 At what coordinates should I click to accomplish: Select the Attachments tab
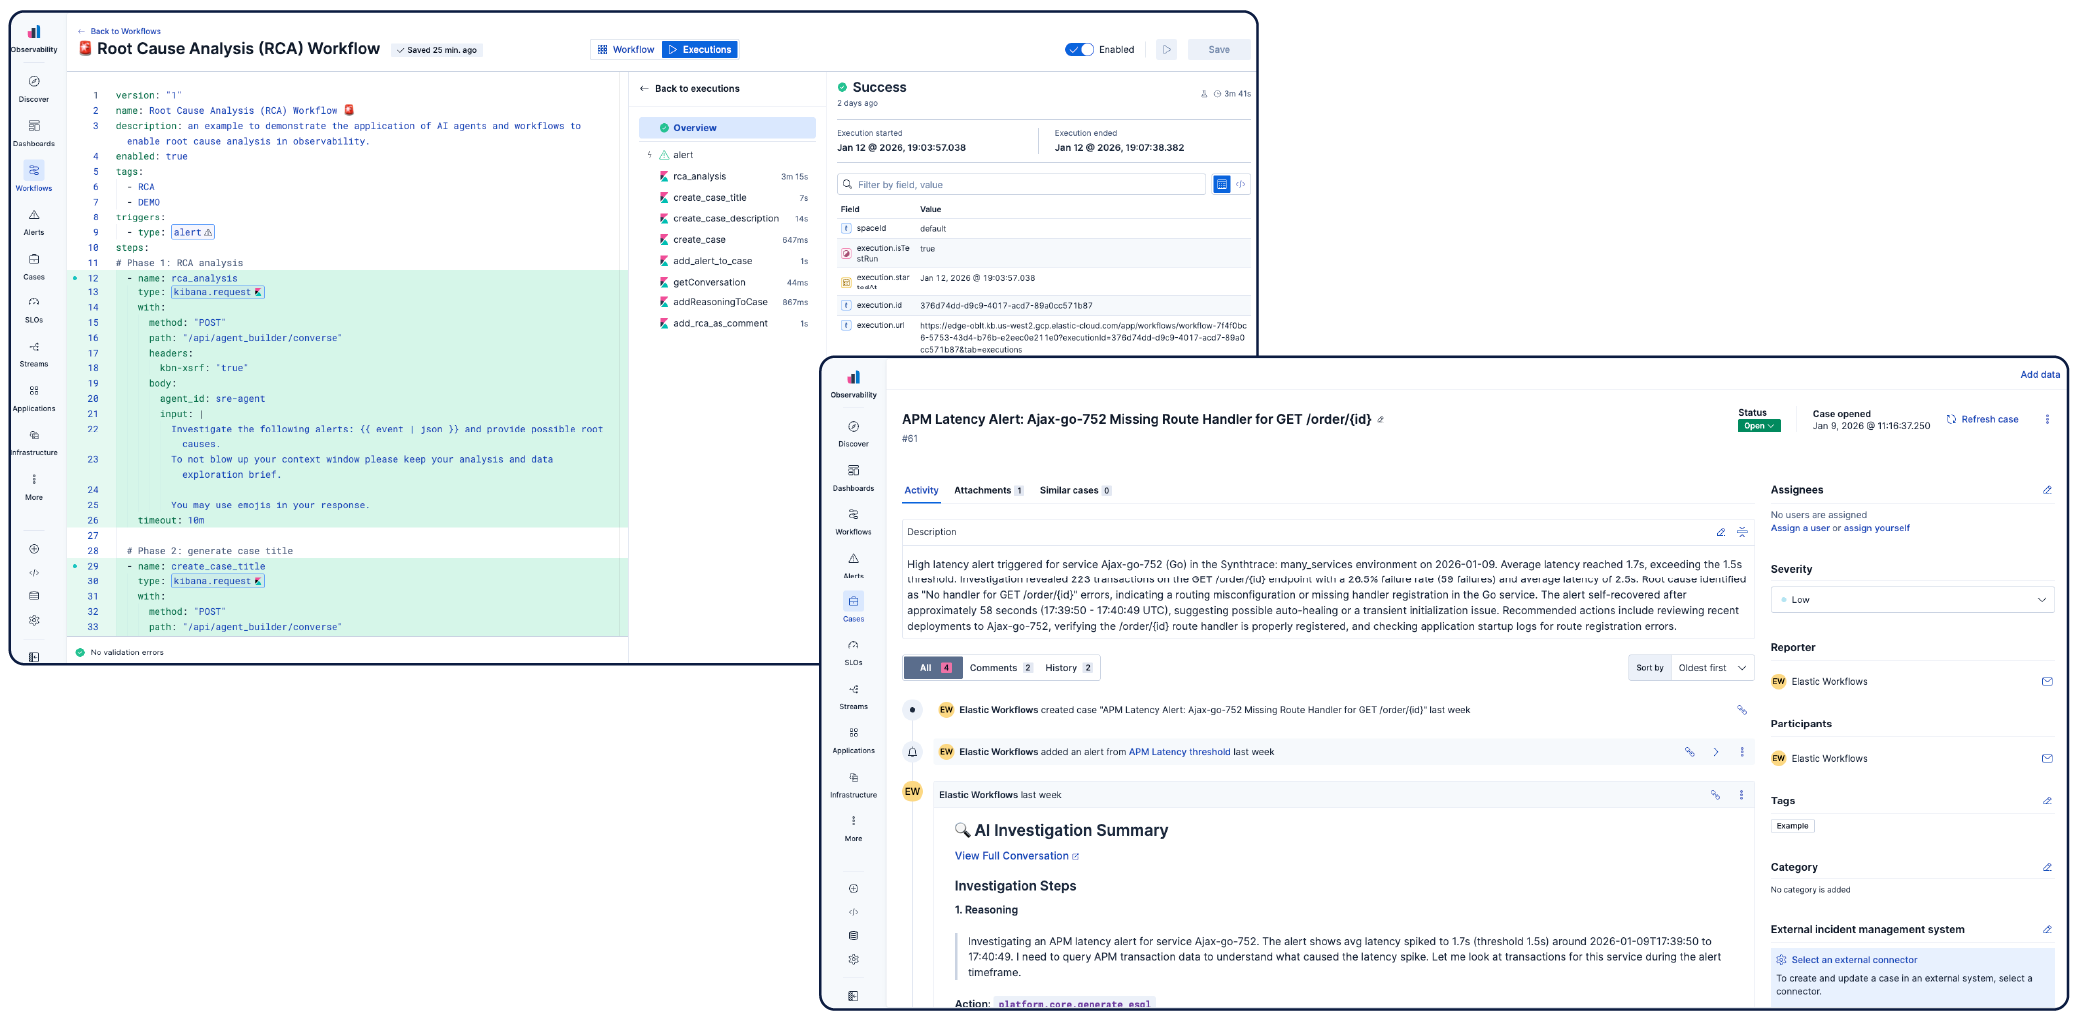(x=987, y=491)
